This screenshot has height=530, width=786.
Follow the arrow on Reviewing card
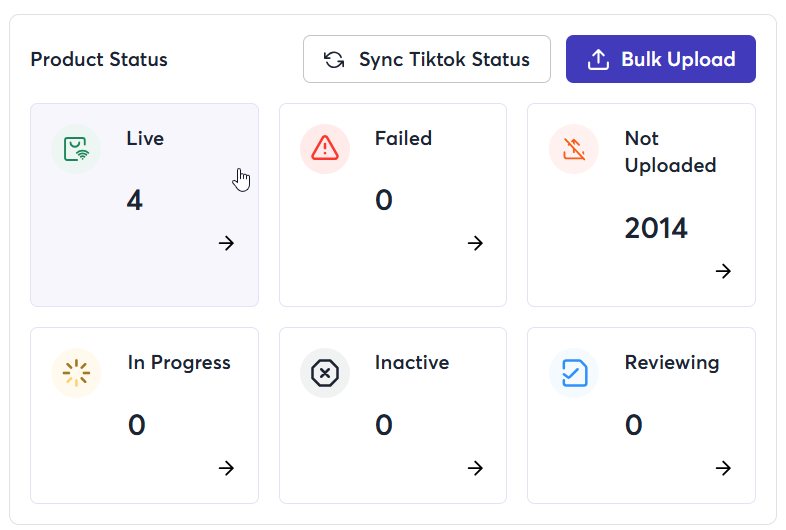tap(723, 468)
